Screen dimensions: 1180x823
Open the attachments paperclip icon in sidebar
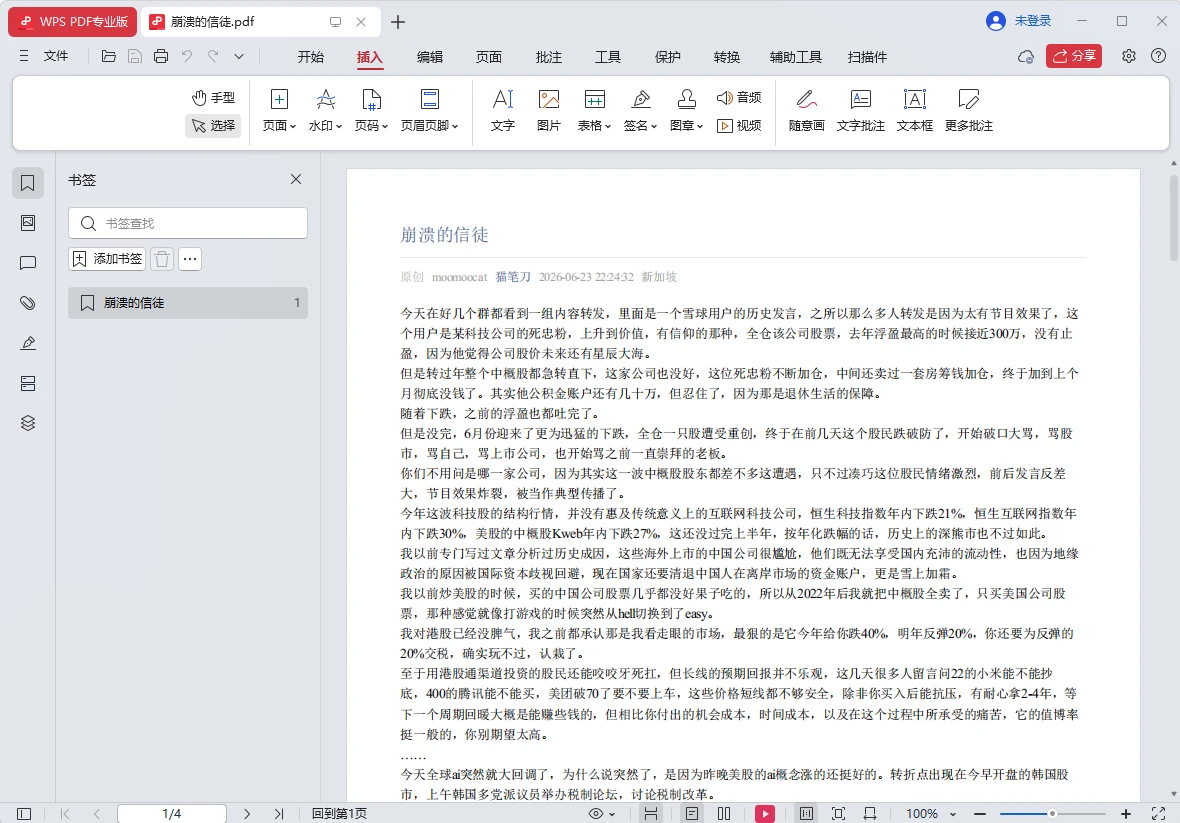(x=28, y=302)
